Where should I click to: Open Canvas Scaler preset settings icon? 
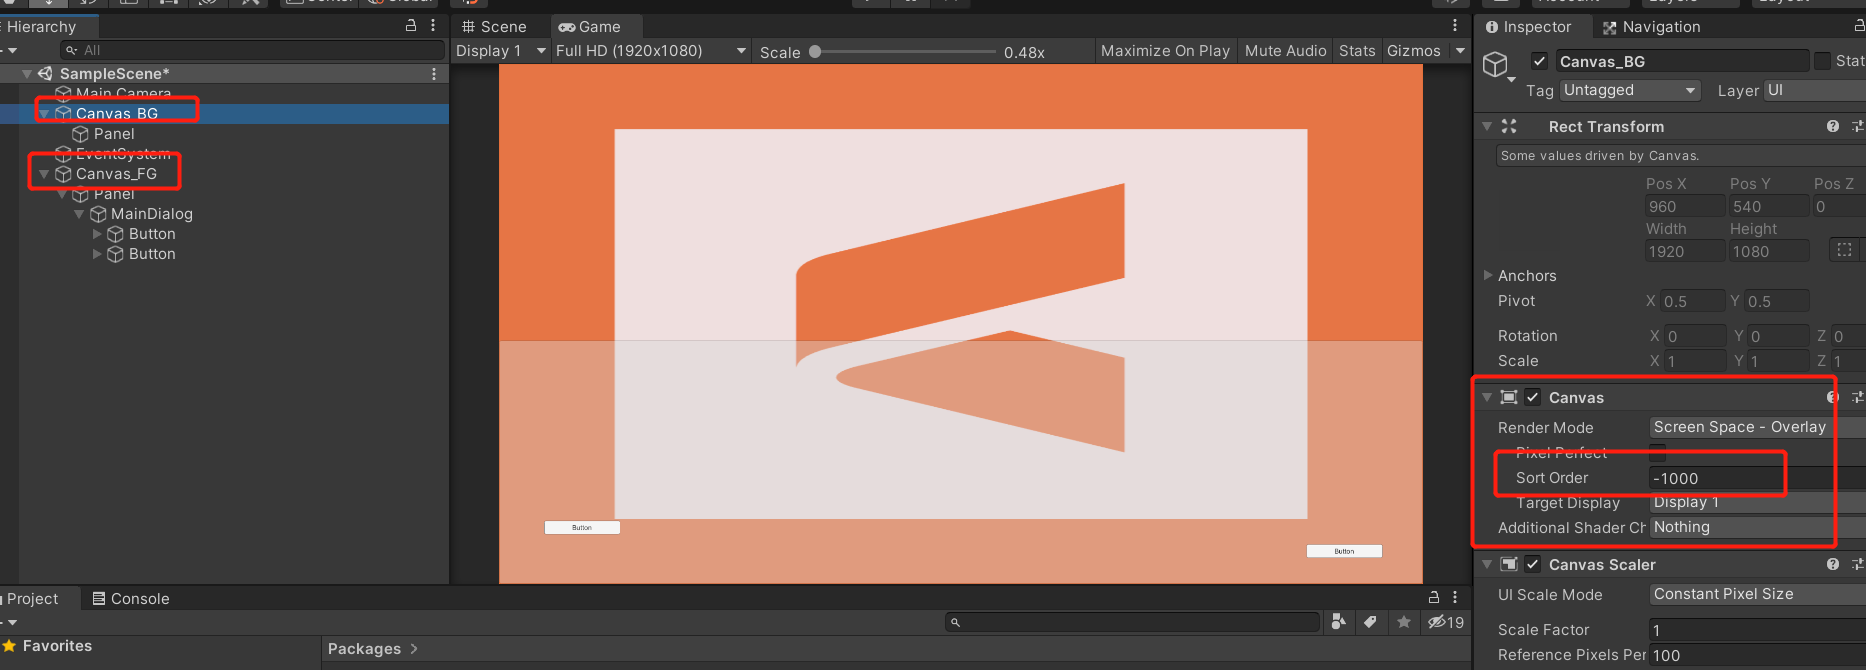click(x=1857, y=564)
